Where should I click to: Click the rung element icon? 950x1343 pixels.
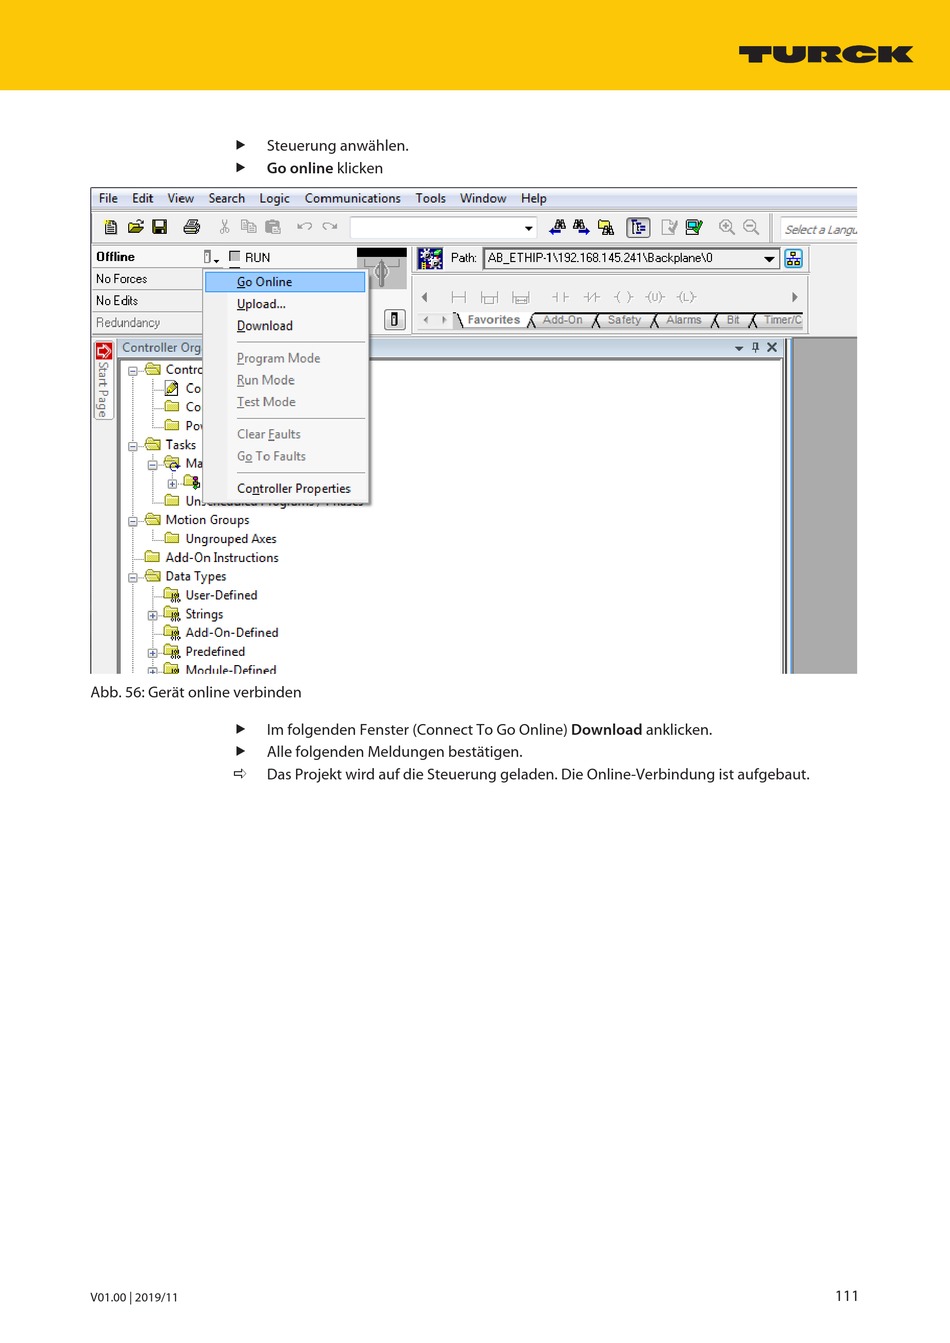point(459,297)
